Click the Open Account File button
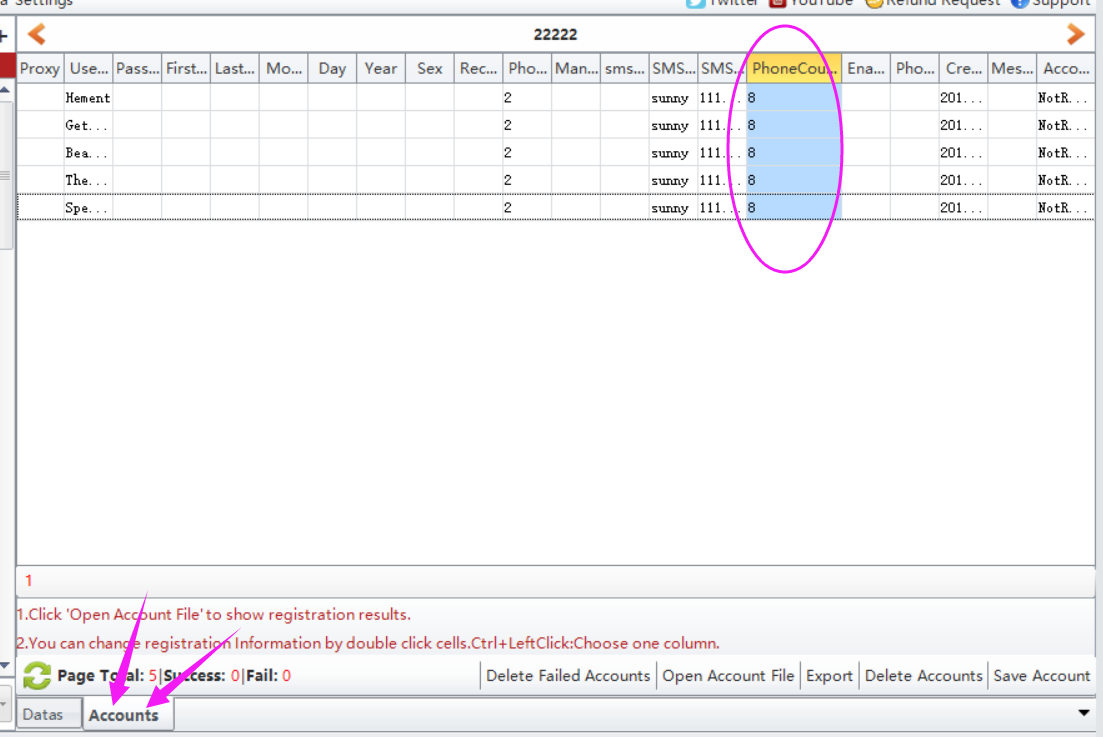 (x=728, y=676)
